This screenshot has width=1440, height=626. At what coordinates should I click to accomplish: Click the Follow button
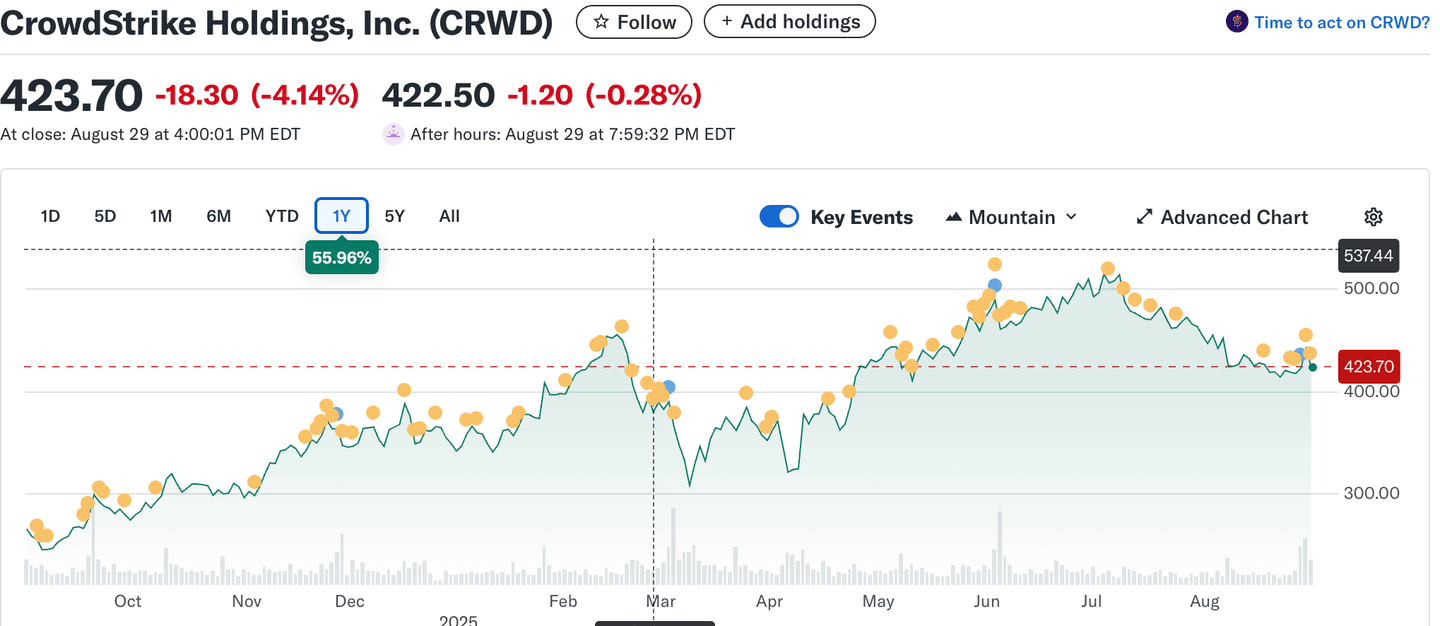coord(634,21)
